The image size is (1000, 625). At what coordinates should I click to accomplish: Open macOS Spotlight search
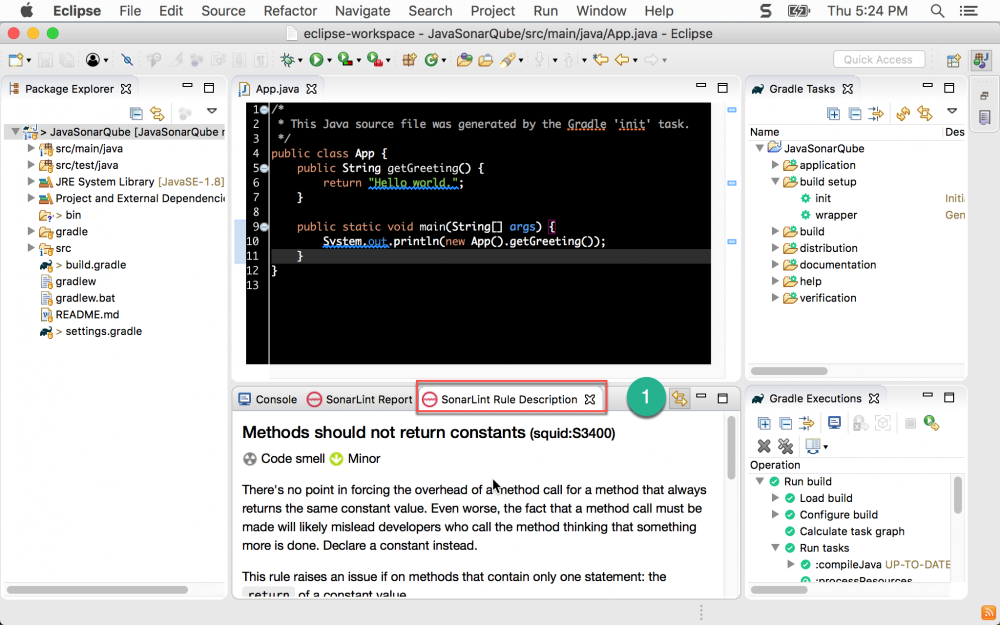[937, 11]
